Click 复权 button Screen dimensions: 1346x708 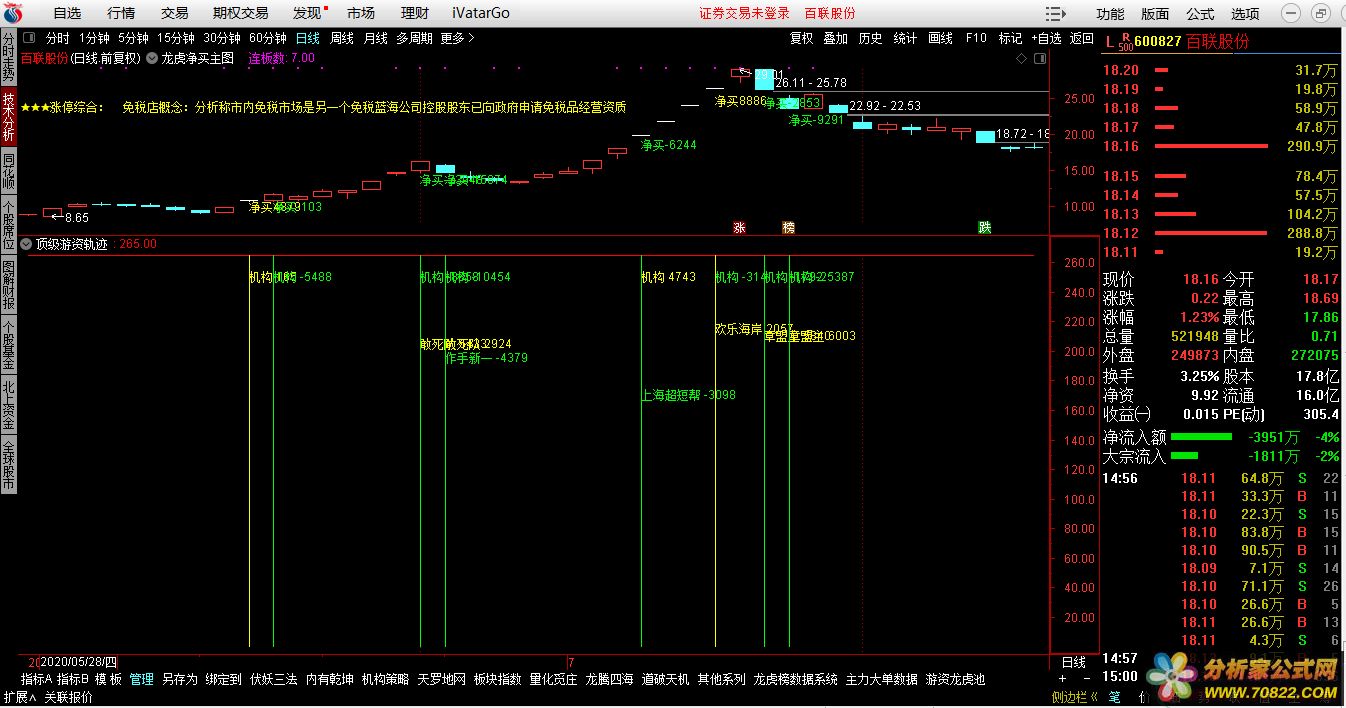(801, 38)
